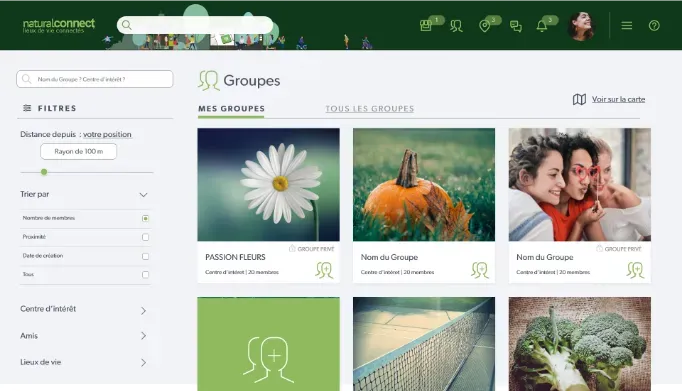
Task: Click into the top header search field
Action: (x=195, y=25)
